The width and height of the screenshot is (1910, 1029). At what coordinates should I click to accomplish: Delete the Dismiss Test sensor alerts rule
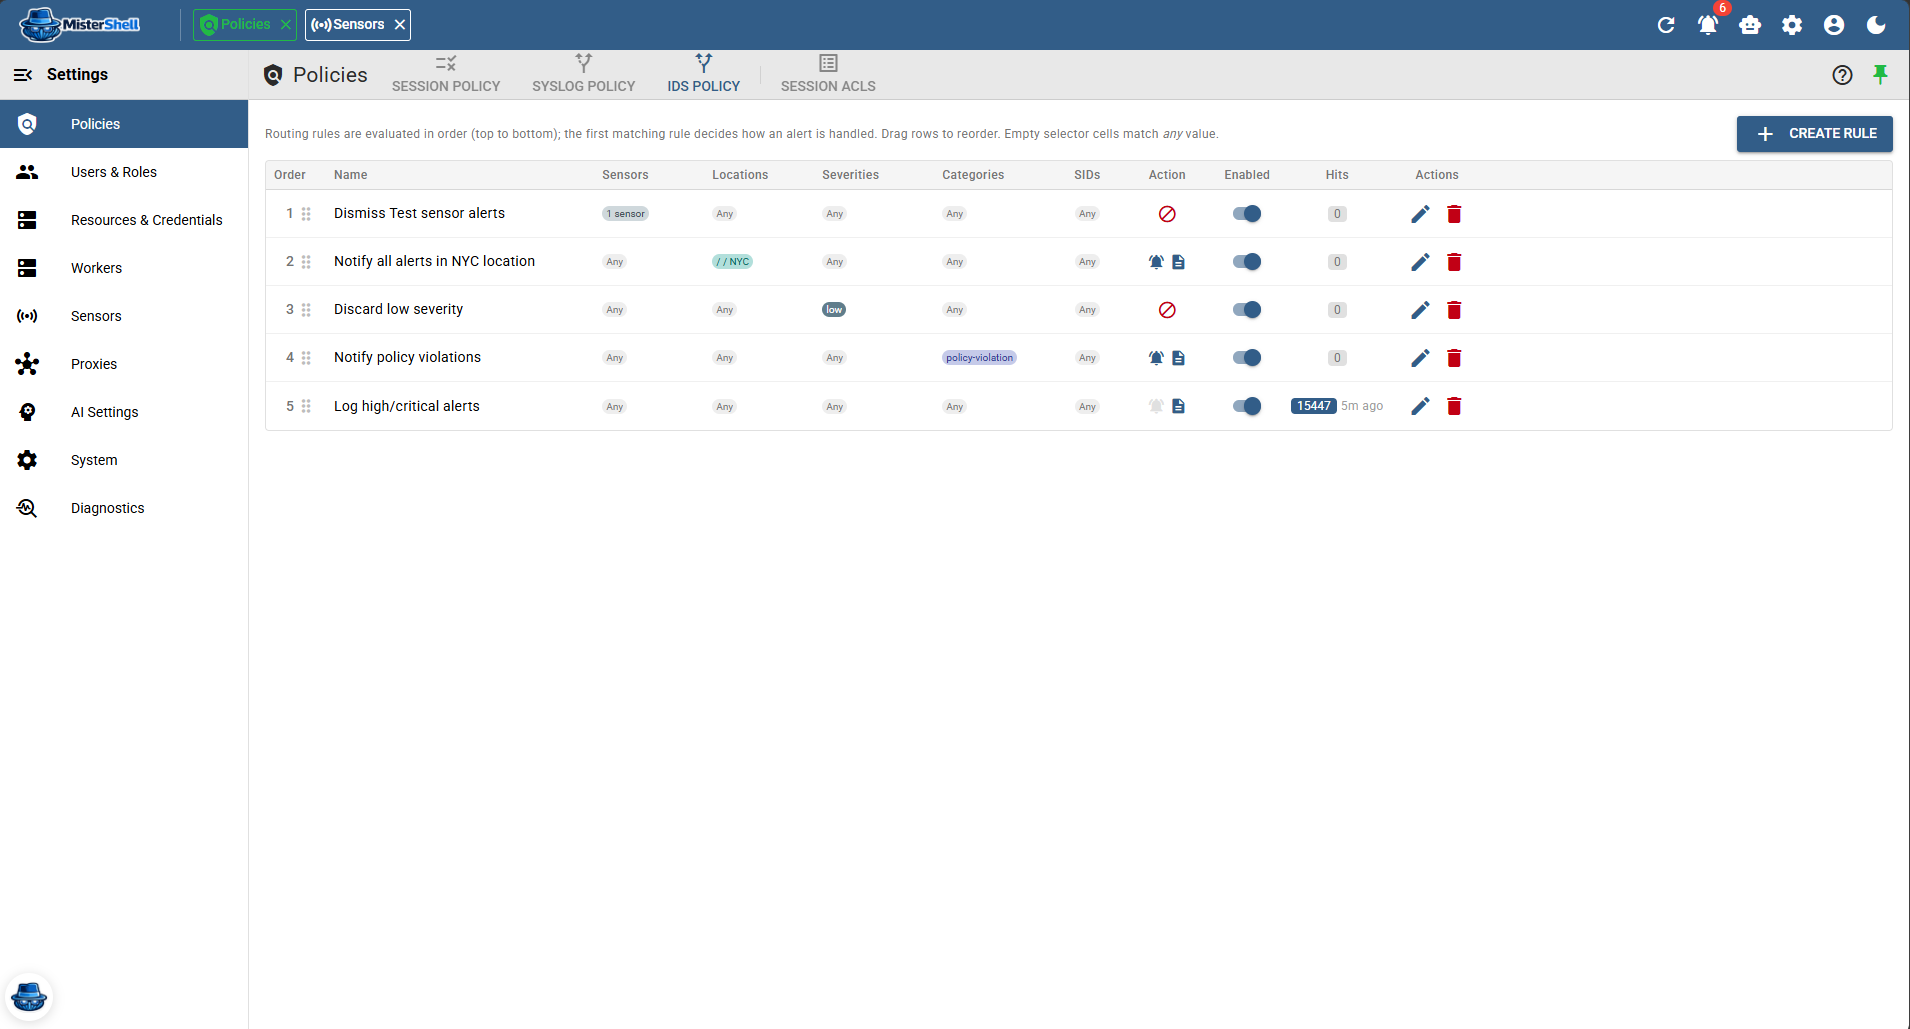click(x=1454, y=214)
